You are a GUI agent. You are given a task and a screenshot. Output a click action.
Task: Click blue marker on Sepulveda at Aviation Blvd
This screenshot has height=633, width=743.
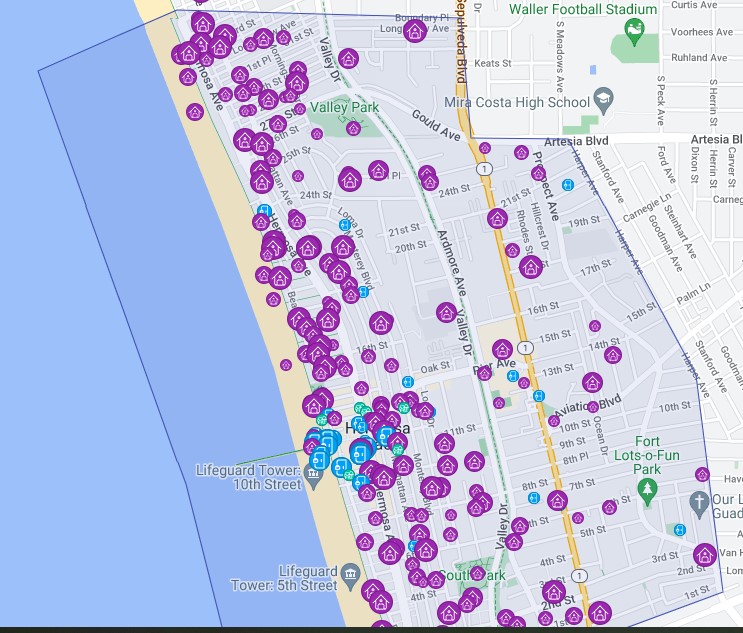539,396
